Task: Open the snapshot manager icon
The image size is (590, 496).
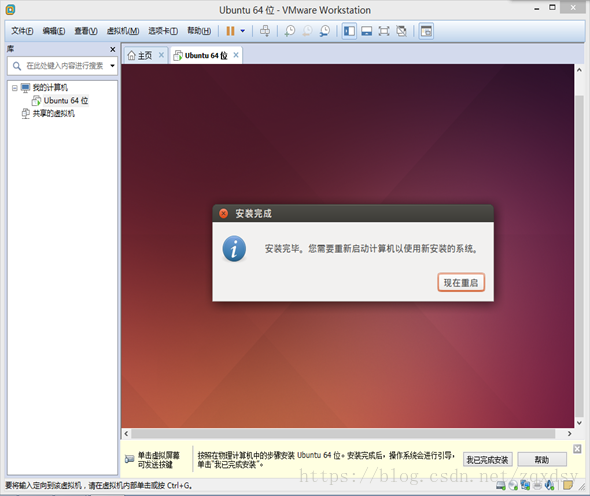Action: coord(325,31)
